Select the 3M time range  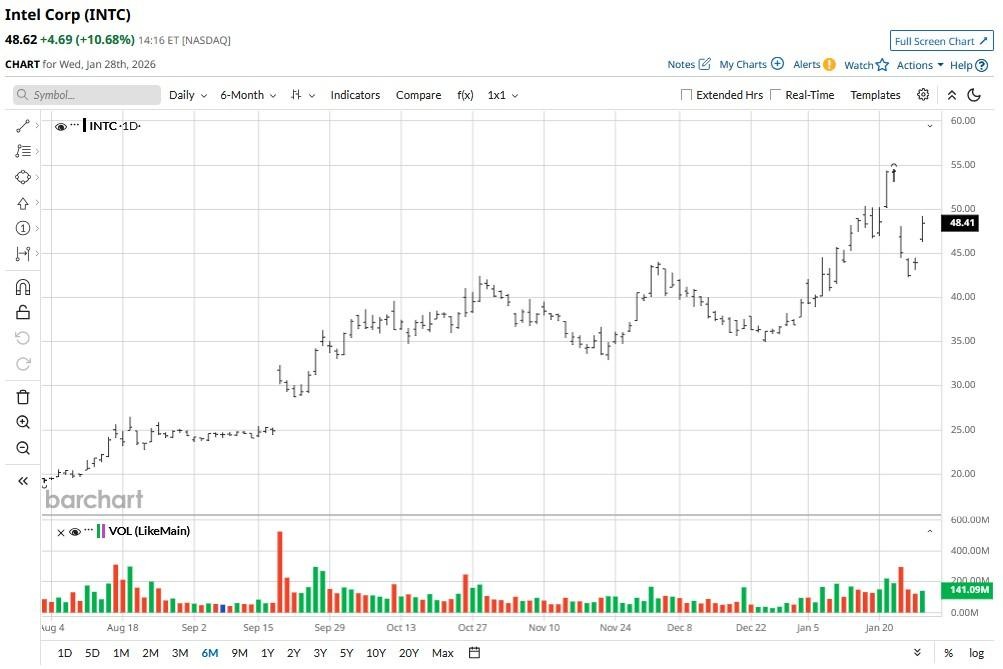(180, 653)
